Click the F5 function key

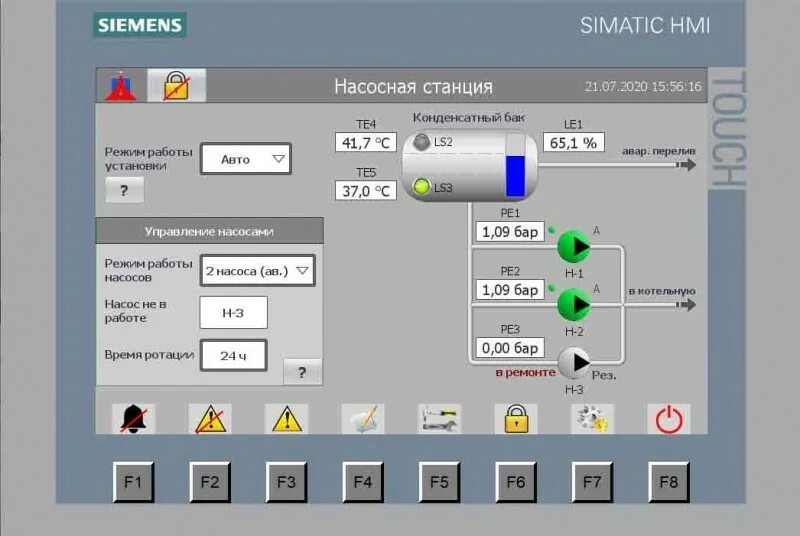pos(439,482)
